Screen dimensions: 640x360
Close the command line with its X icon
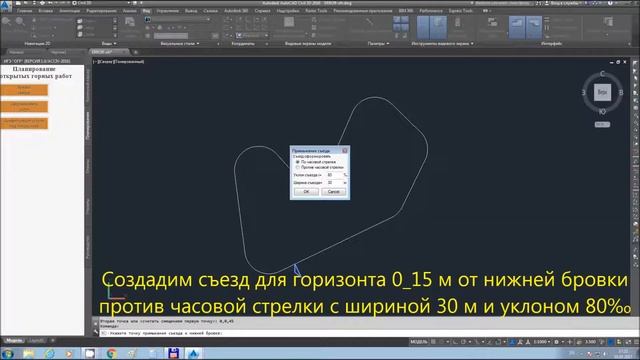tap(96, 323)
